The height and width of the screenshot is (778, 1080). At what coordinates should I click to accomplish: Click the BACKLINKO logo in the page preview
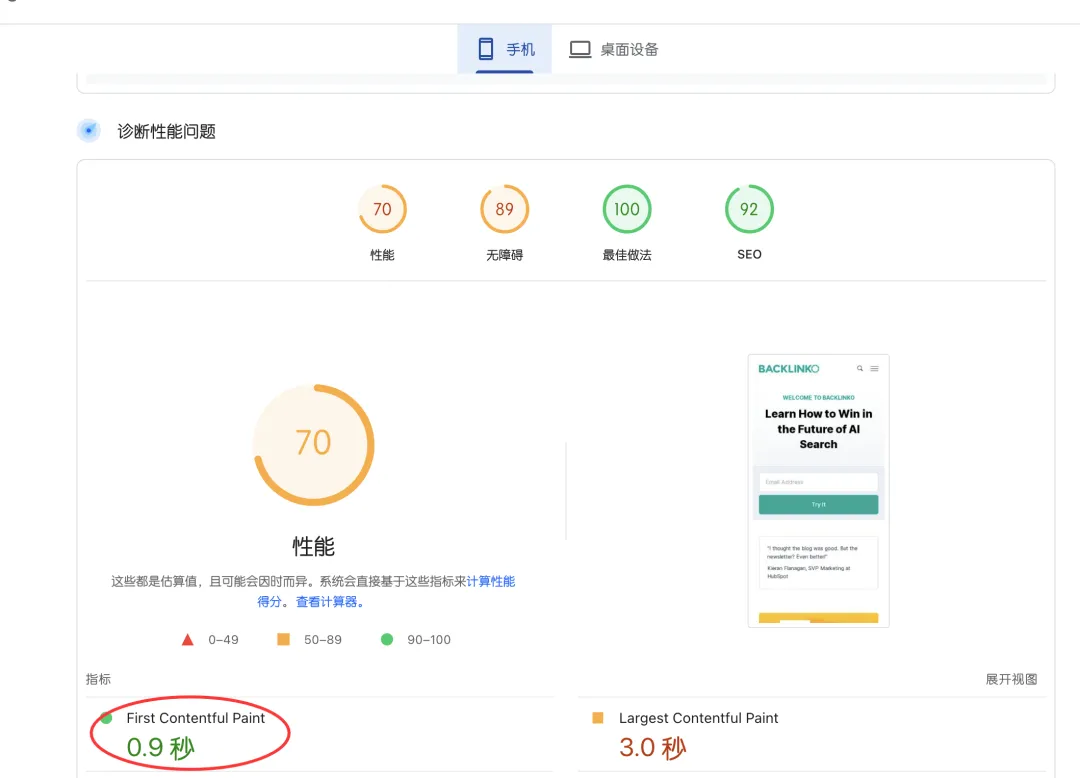tap(788, 369)
